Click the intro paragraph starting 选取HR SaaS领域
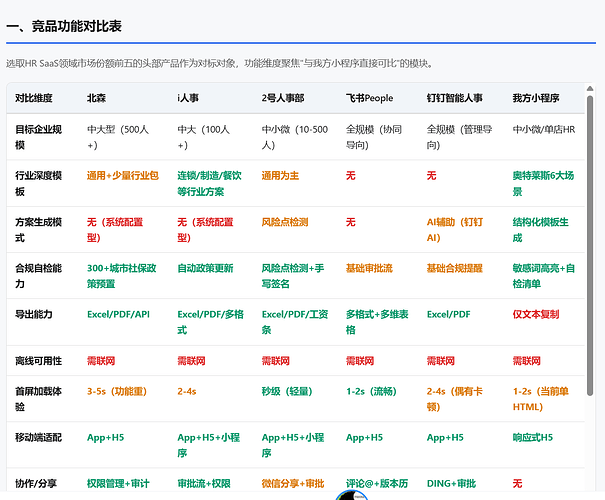 219,63
